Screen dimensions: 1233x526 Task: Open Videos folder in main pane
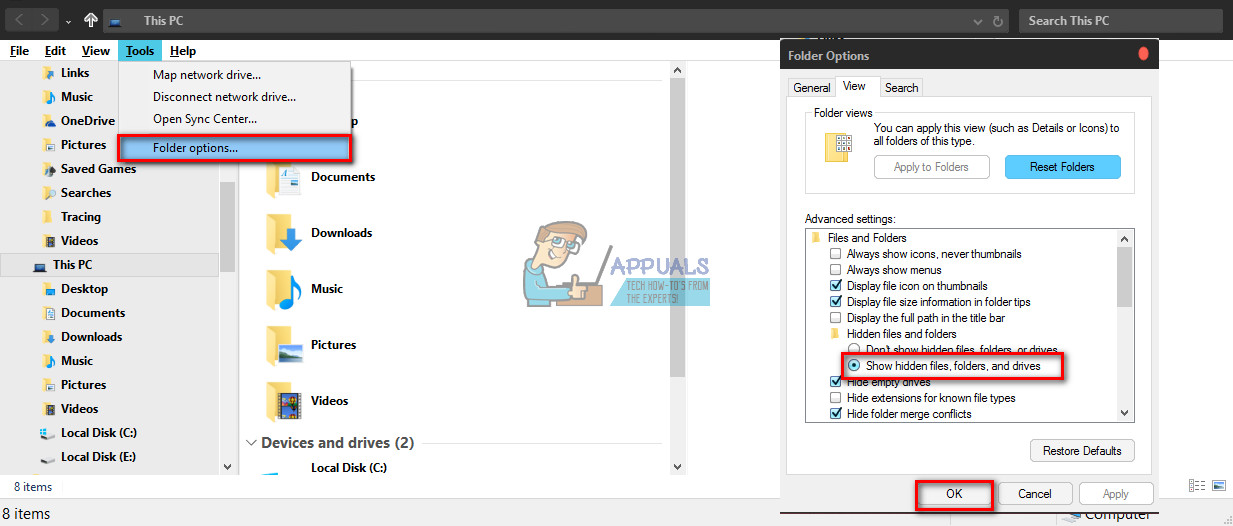click(x=308, y=401)
